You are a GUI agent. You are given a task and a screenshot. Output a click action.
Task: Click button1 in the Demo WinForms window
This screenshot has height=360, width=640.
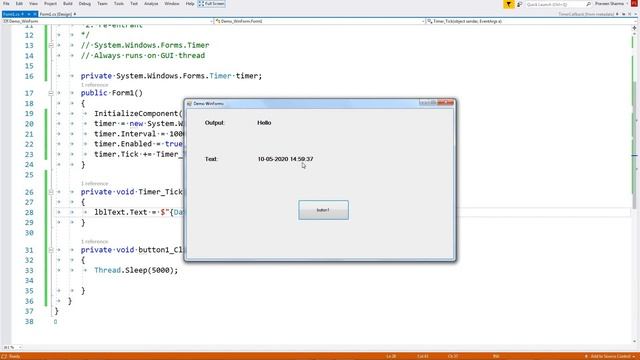coord(323,210)
